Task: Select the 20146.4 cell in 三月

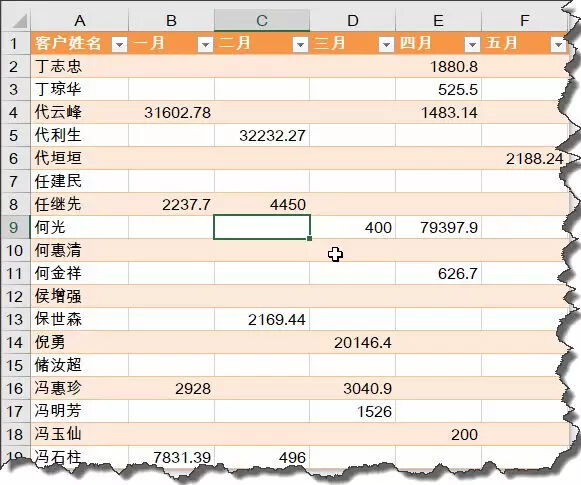Action: [352, 342]
